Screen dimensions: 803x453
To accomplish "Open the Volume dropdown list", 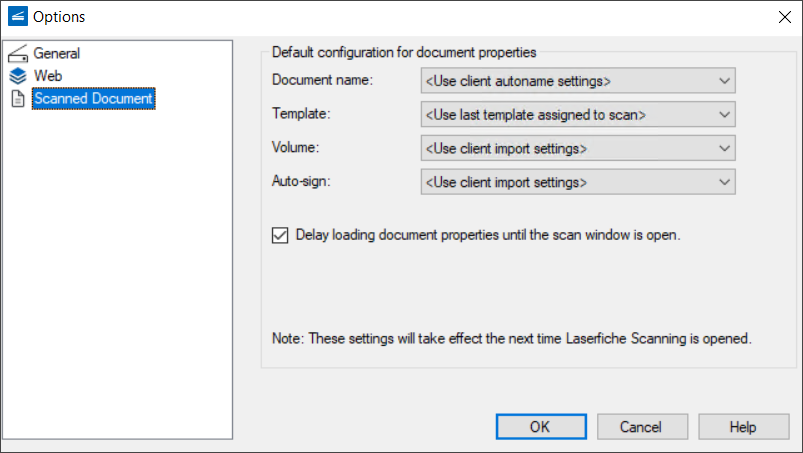I will pos(578,148).
